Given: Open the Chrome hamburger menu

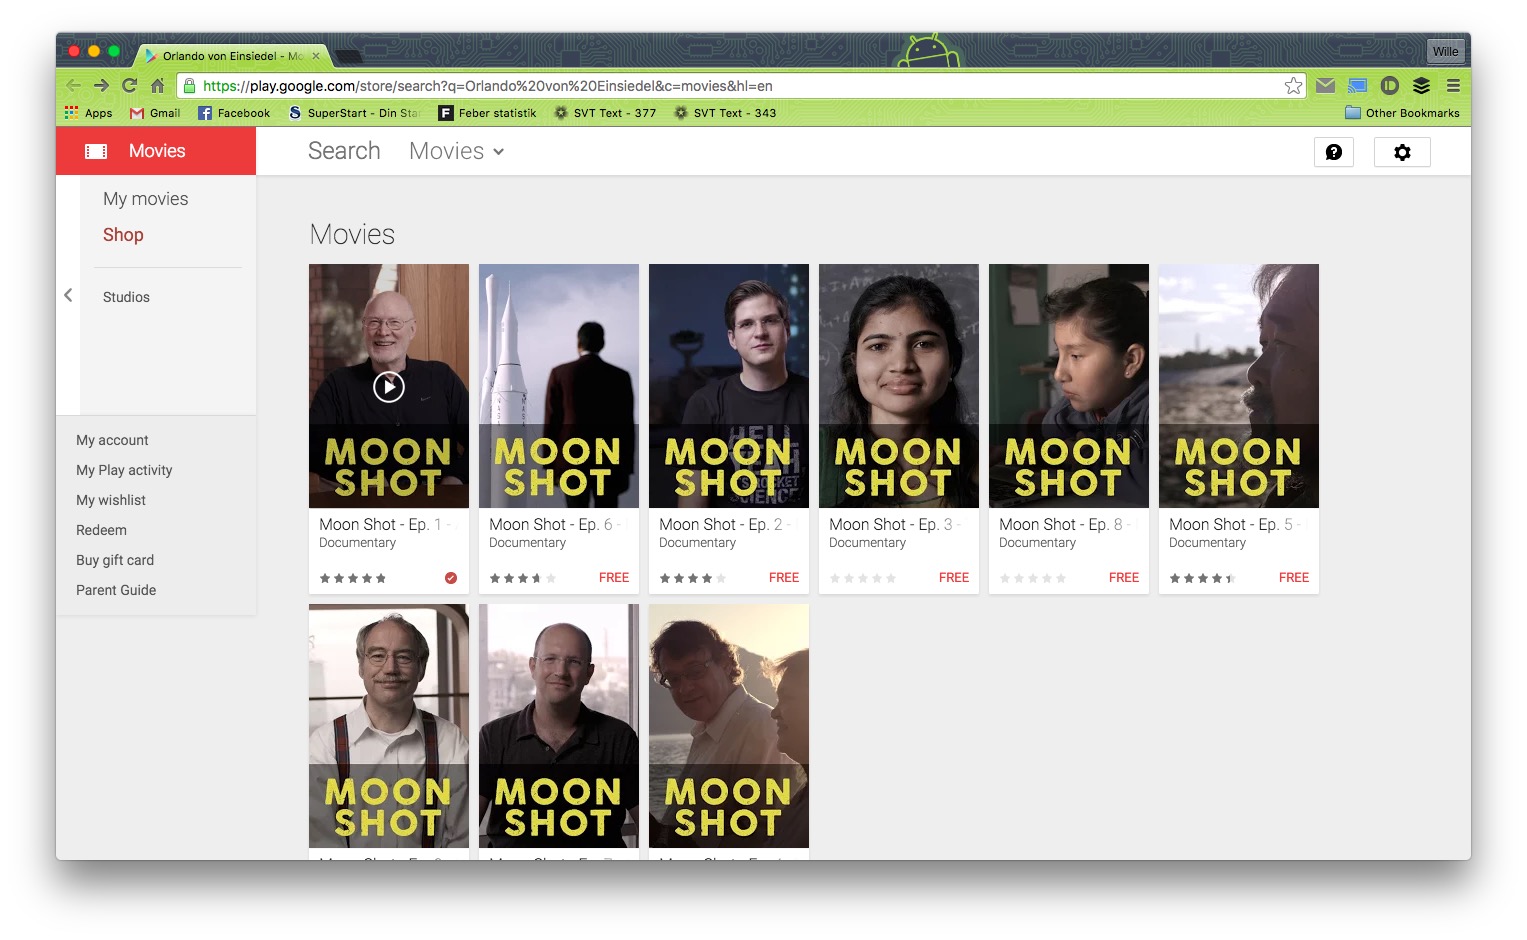Looking at the screenshot, I should 1453,86.
